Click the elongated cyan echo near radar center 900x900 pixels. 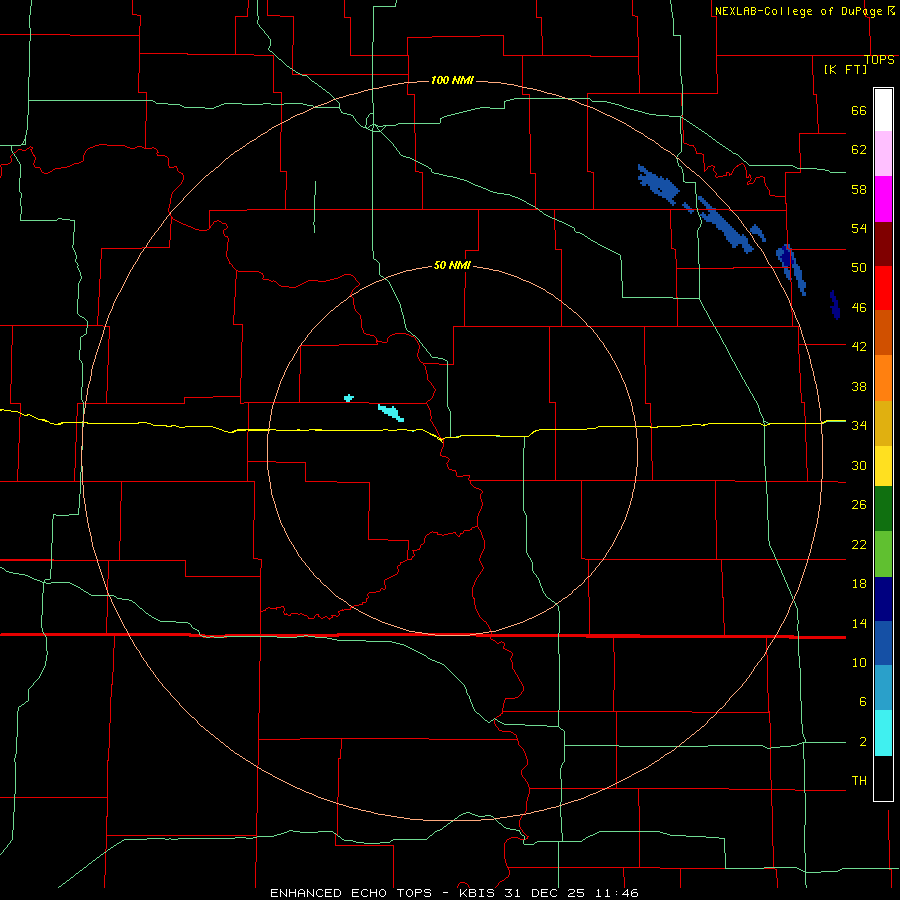(x=391, y=413)
